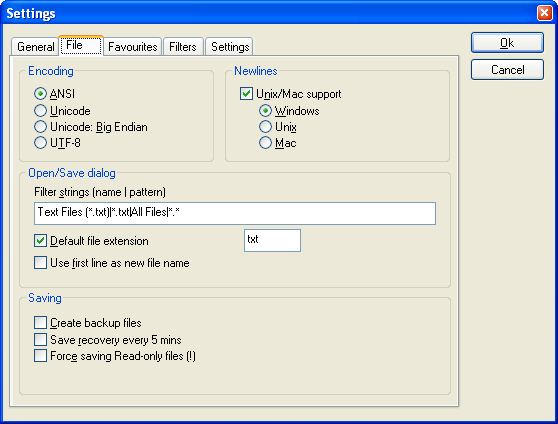Open the Filters tab
Viewport: 558px width, 424px height.
click(x=183, y=47)
